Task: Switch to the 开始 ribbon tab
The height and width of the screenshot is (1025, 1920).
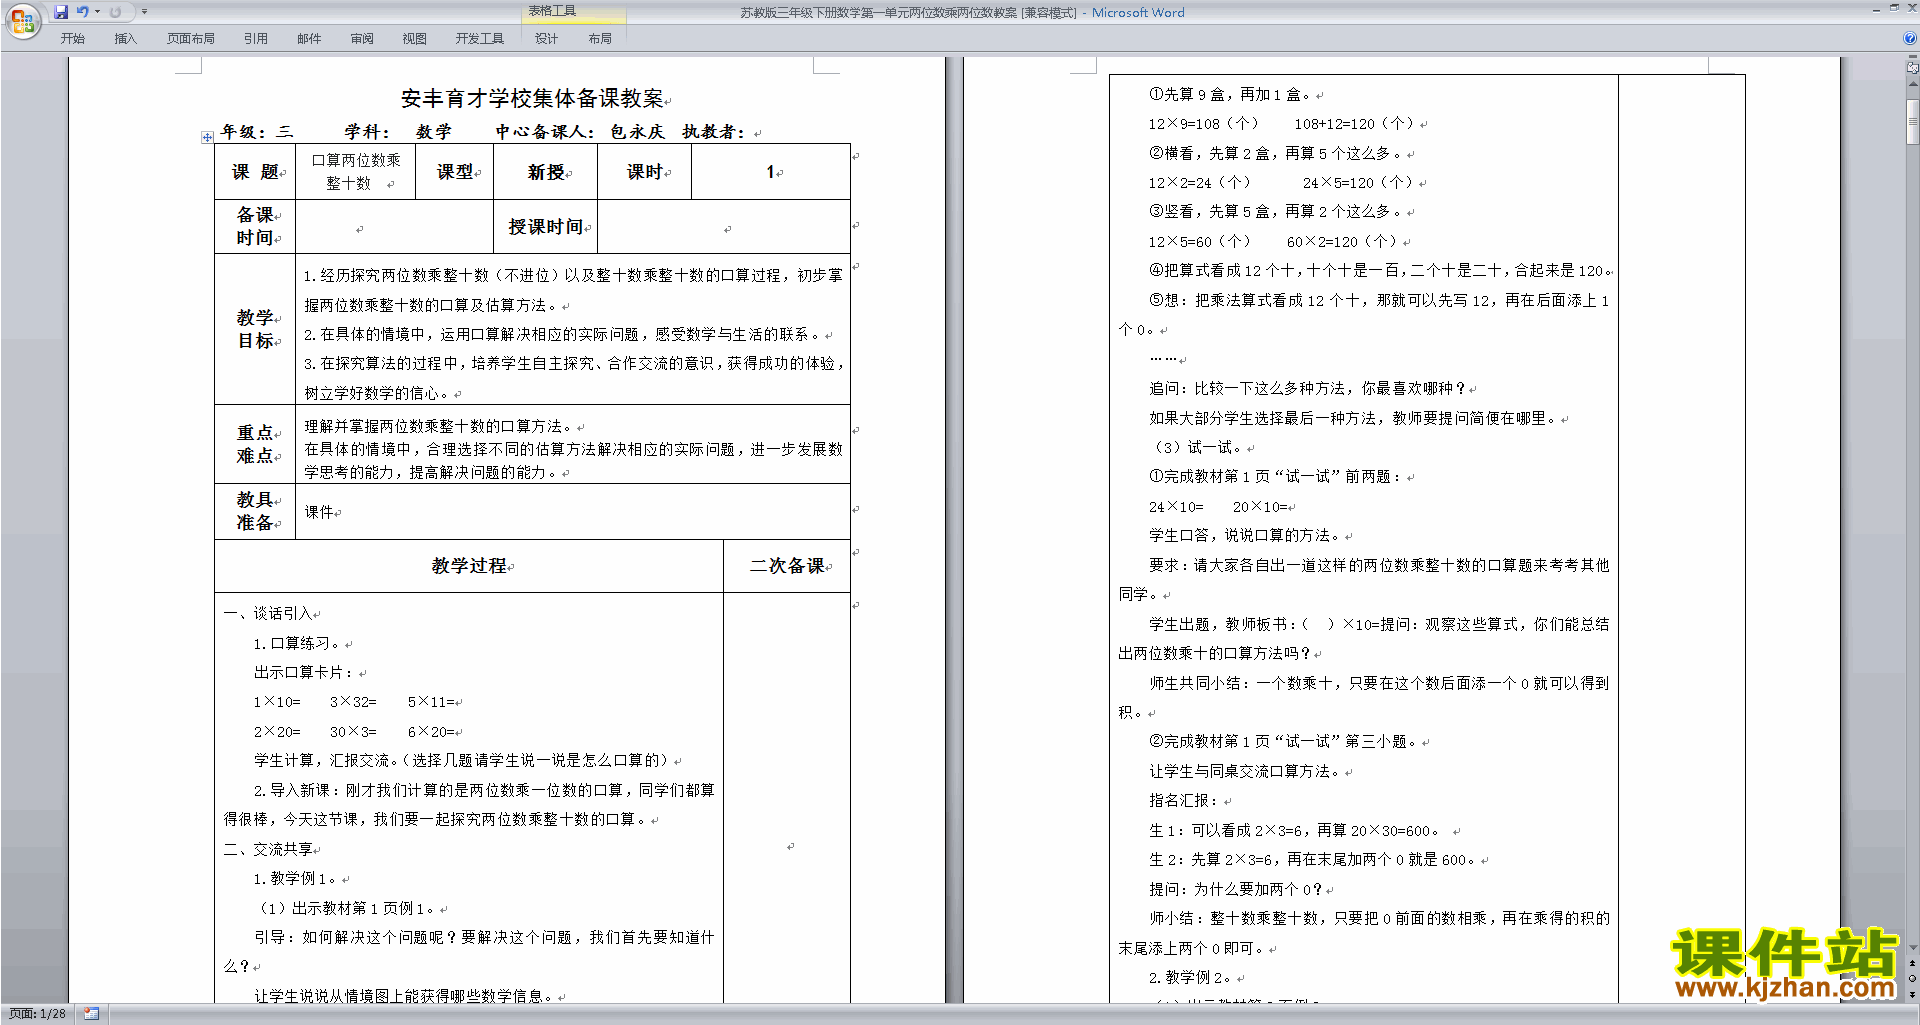Action: [x=72, y=38]
